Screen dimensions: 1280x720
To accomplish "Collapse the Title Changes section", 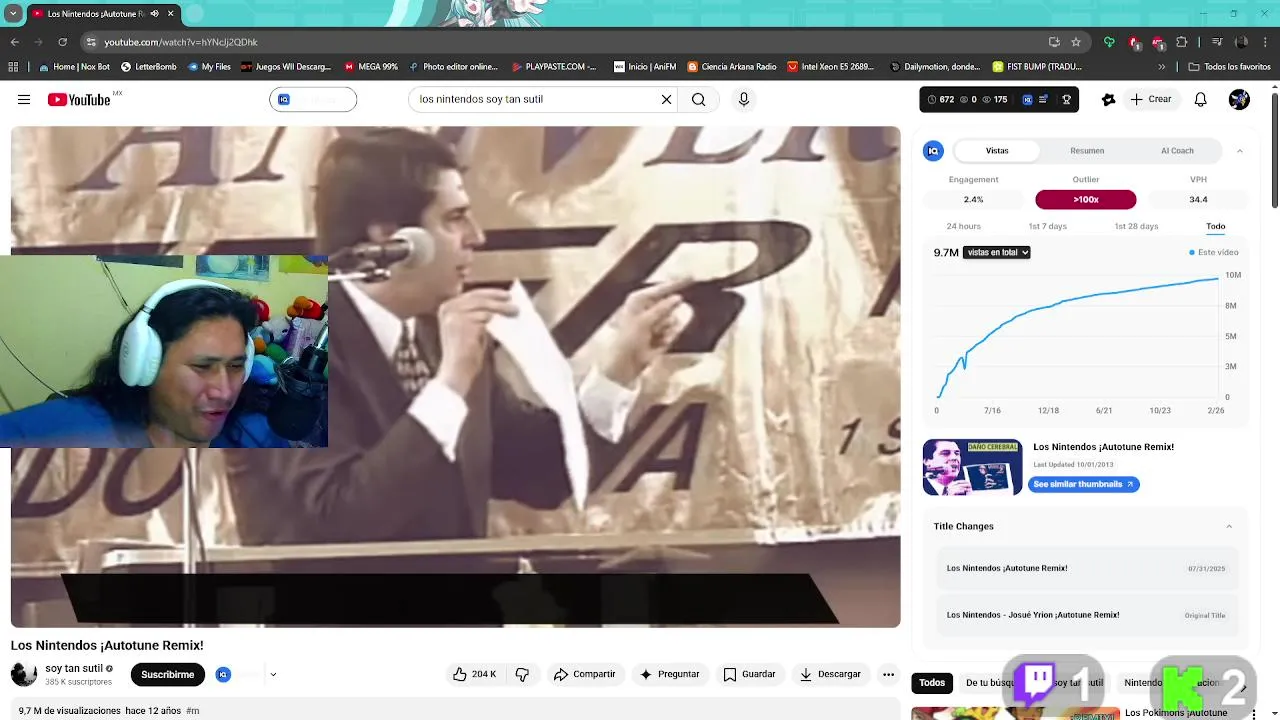I will point(1229,526).
